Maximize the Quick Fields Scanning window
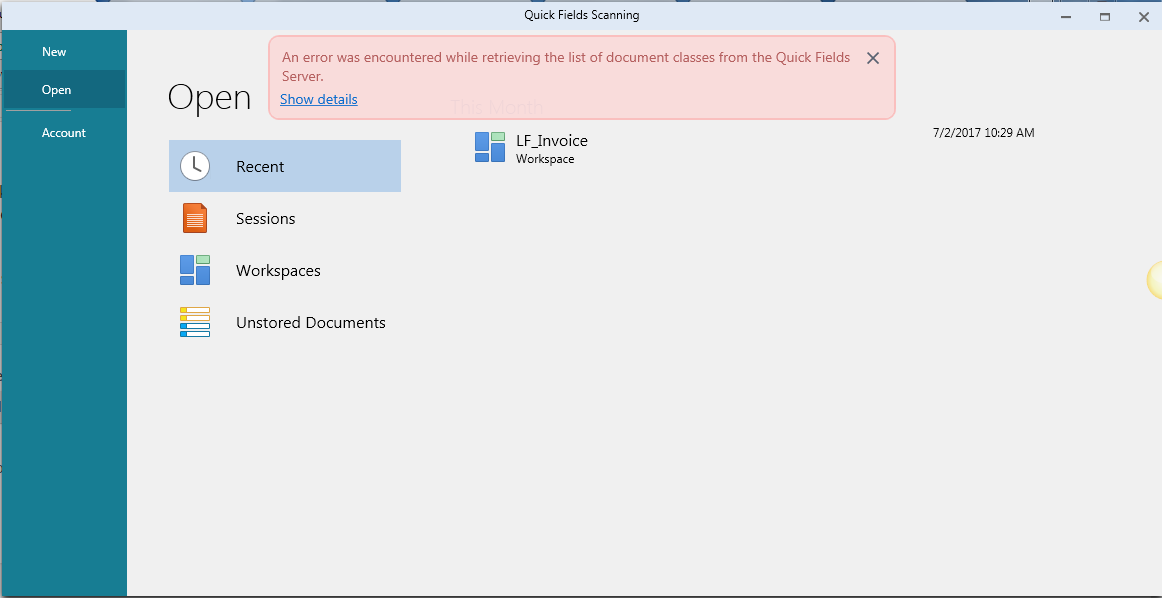 click(1105, 16)
